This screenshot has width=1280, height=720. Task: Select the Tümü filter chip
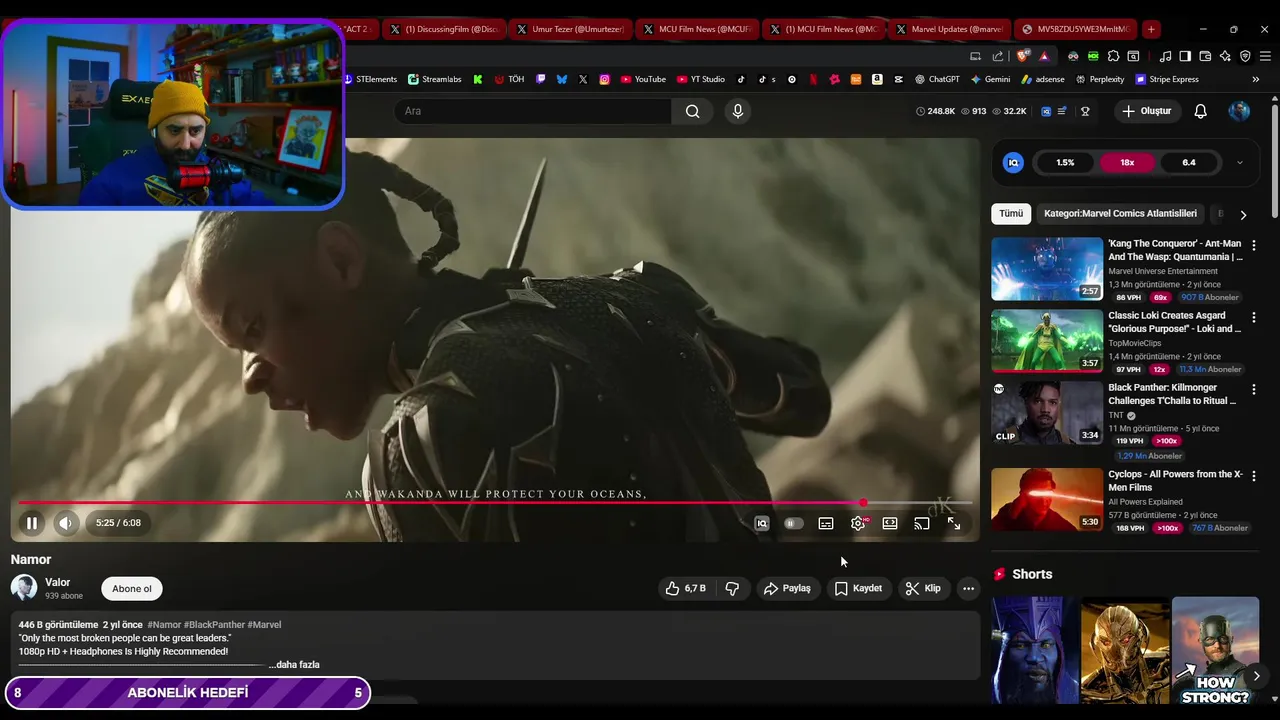click(1011, 214)
